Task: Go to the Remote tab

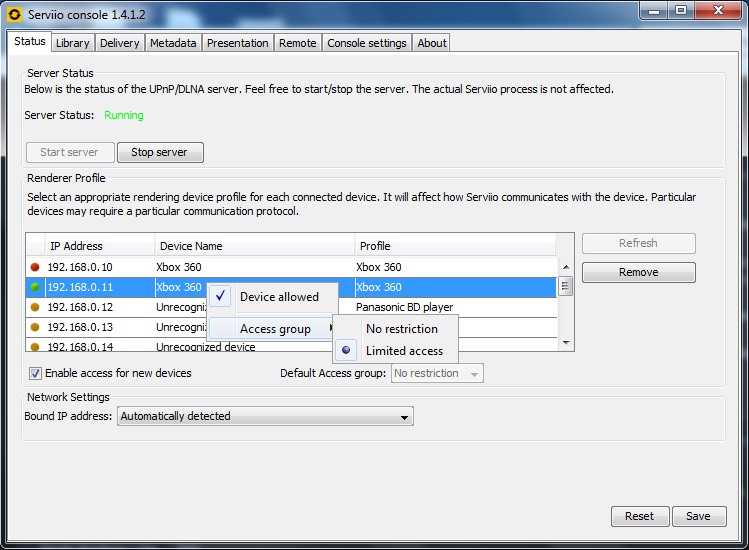Action: click(298, 43)
